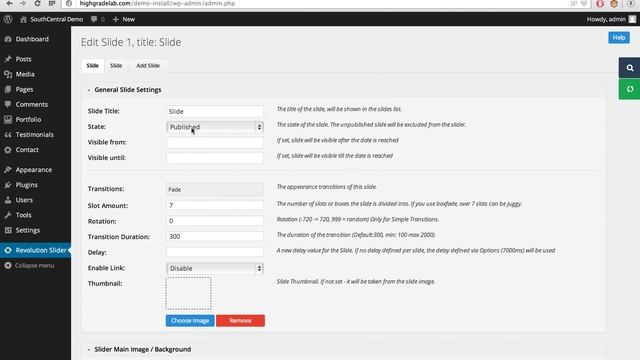
Task: Click the green refresh side button
Action: [x=629, y=89]
